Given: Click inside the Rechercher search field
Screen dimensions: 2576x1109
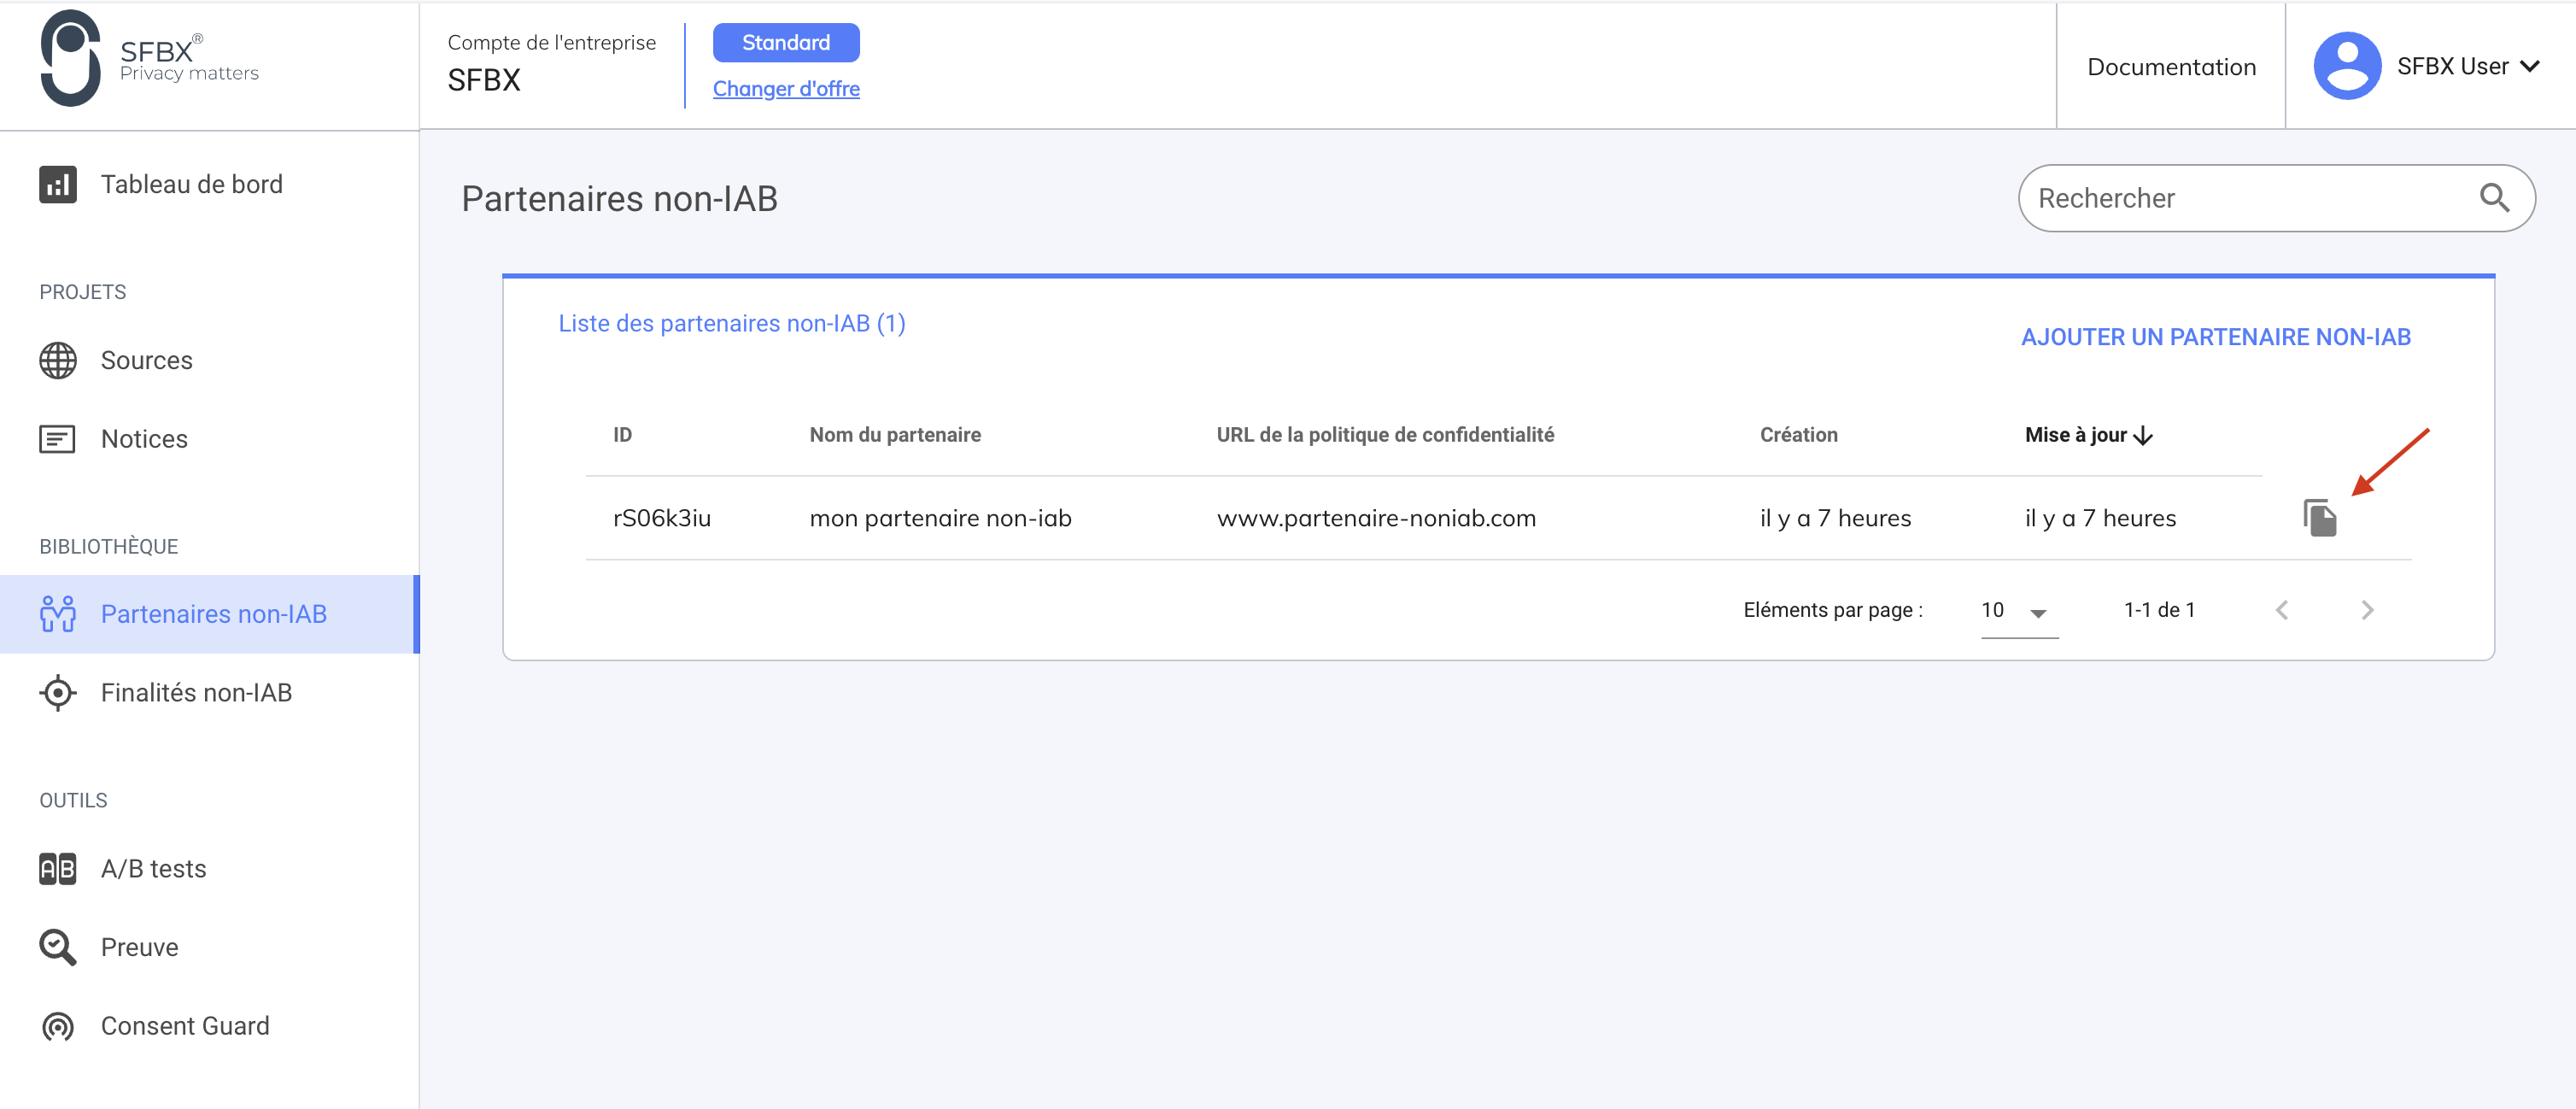Looking at the screenshot, I should tap(2200, 198).
